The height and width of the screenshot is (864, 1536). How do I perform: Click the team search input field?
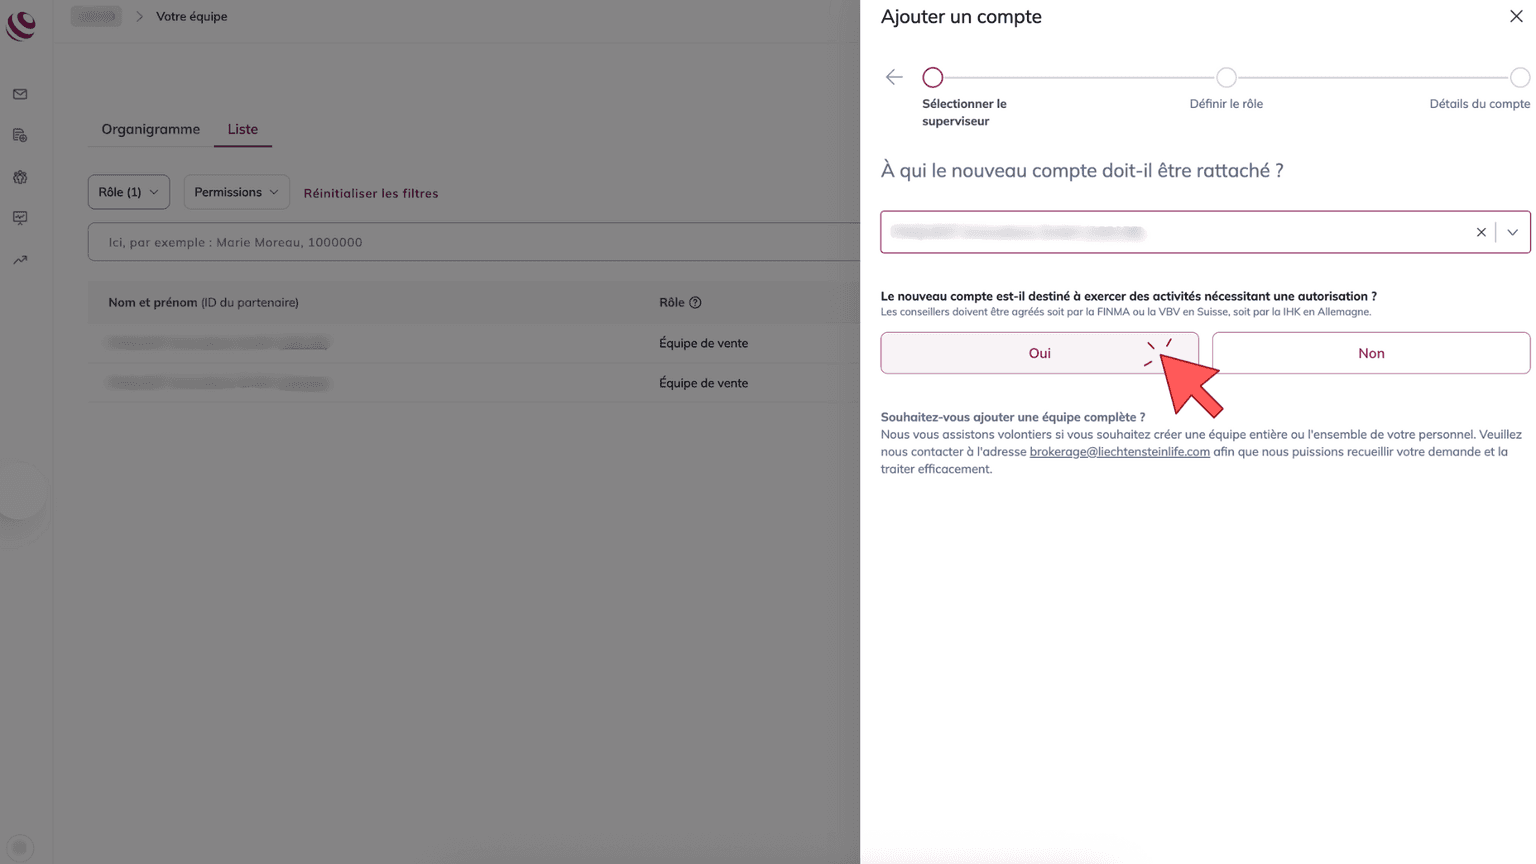tap(470, 242)
